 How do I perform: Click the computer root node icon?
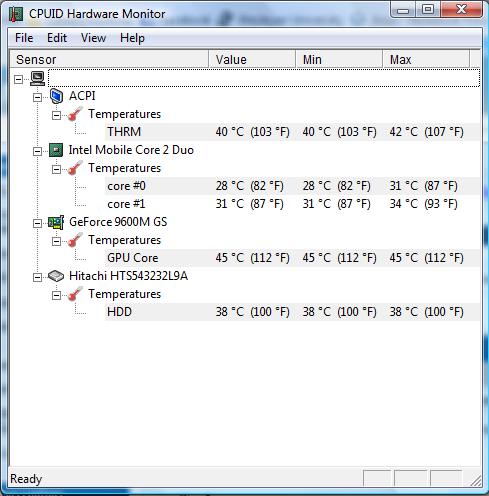pos(37,78)
